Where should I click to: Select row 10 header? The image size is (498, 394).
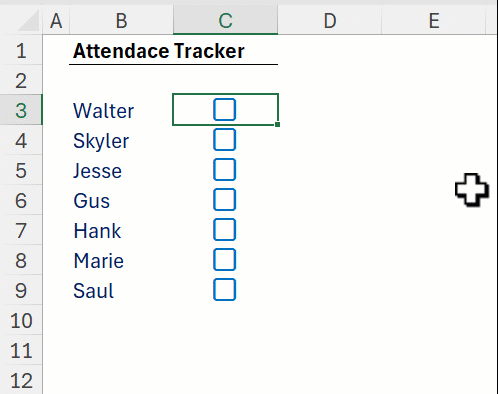point(21,320)
